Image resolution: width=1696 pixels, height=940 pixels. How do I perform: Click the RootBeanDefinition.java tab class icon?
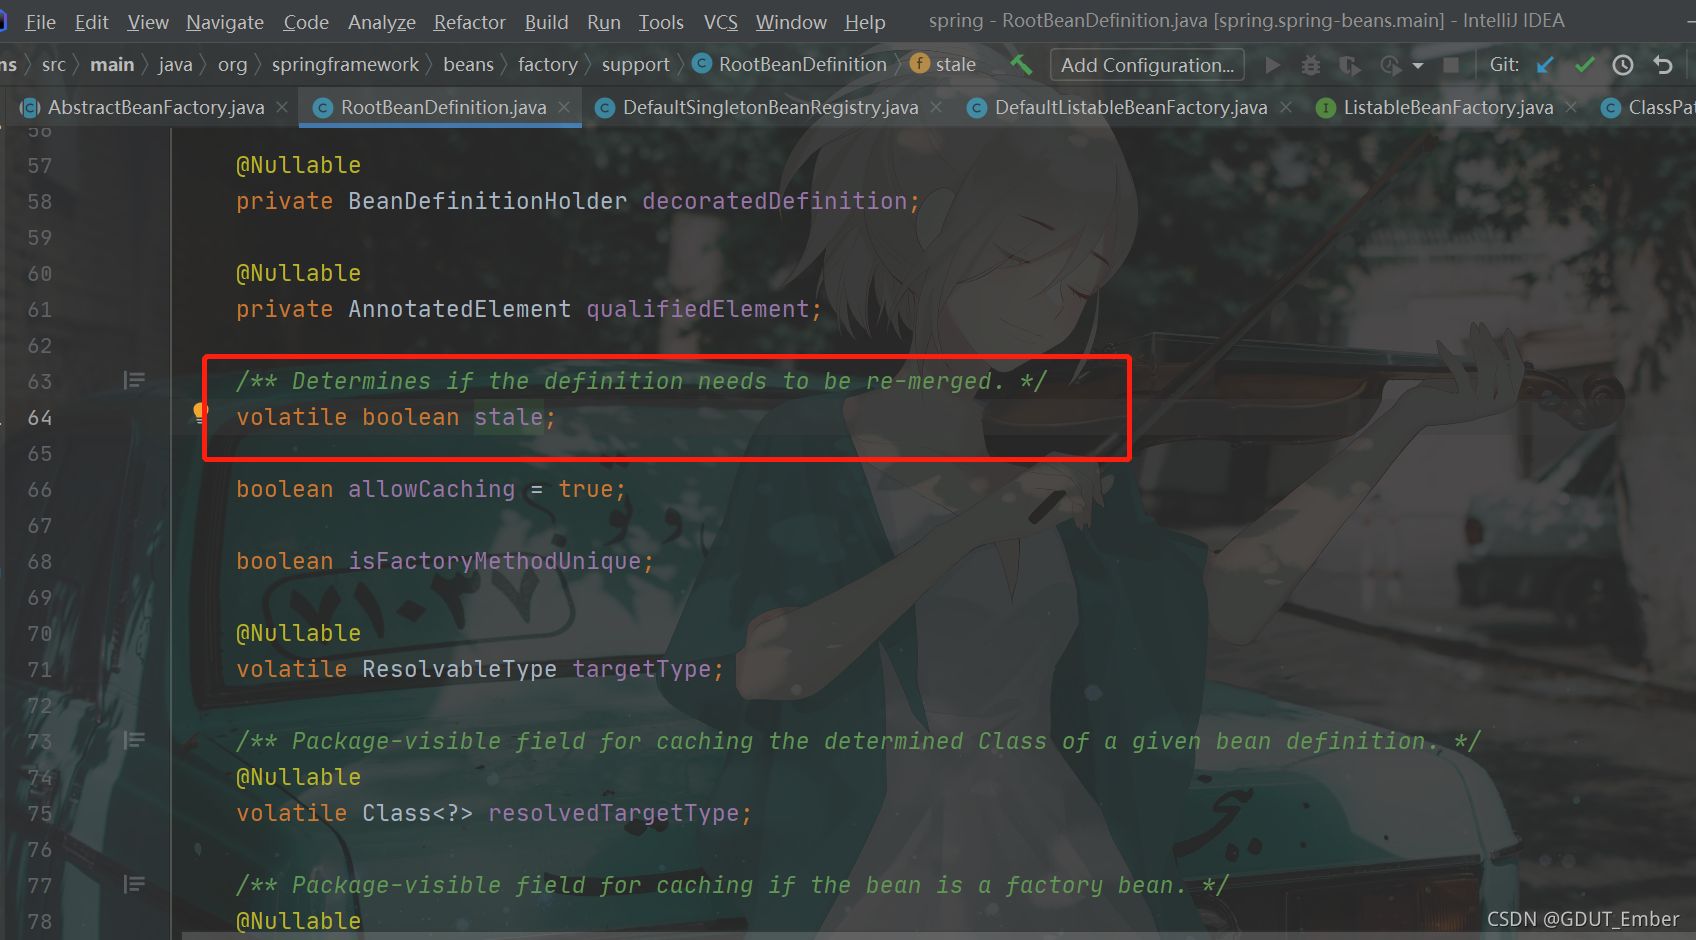(322, 108)
